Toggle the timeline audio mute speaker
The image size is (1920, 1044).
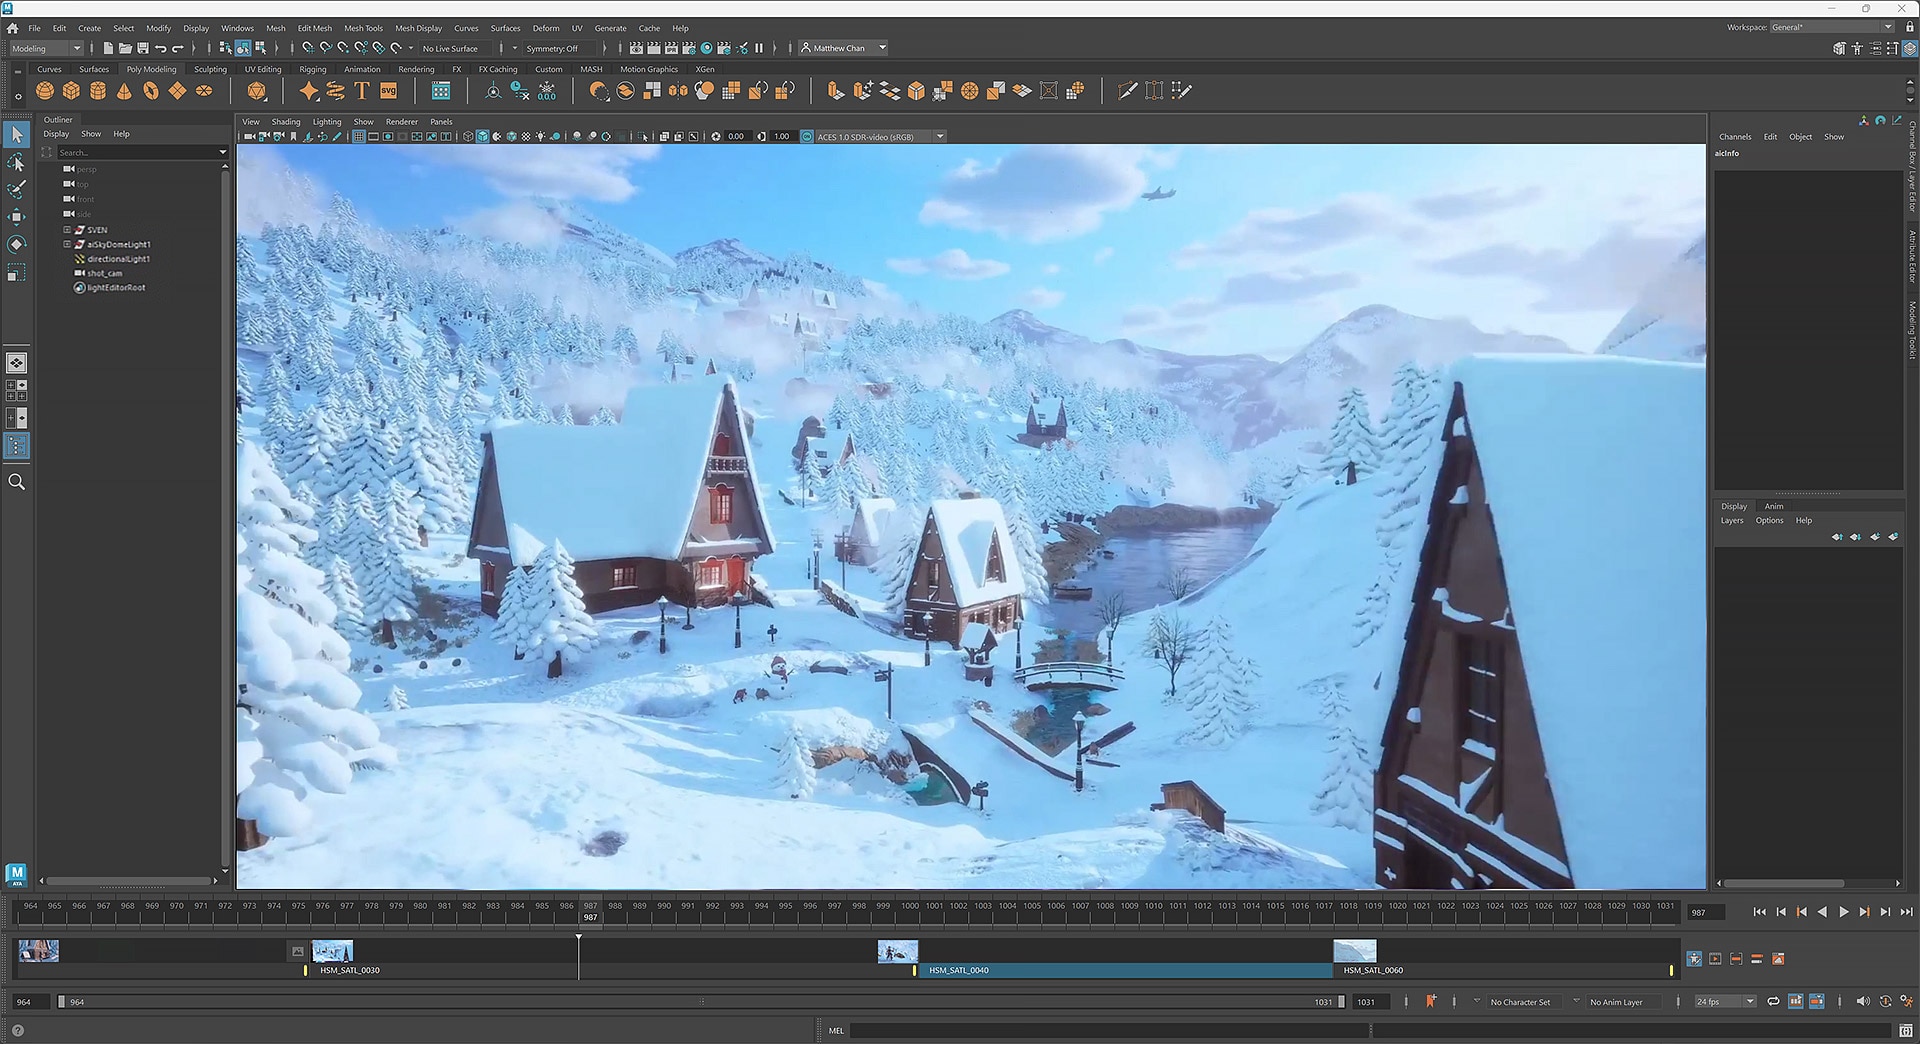(x=1862, y=1001)
